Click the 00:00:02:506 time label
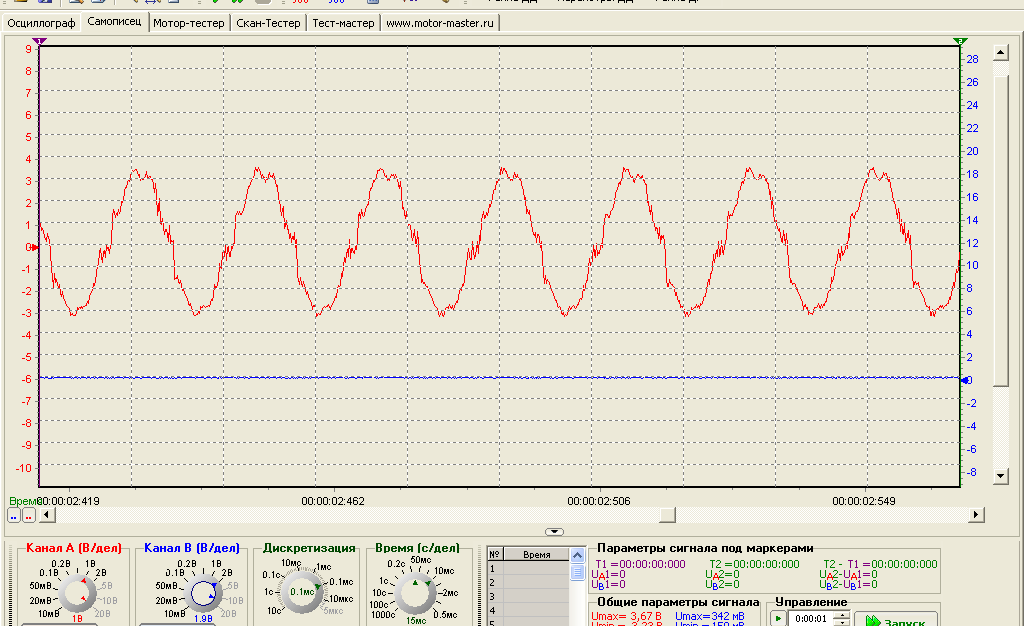Image resolution: width=1024 pixels, height=626 pixels. click(599, 501)
